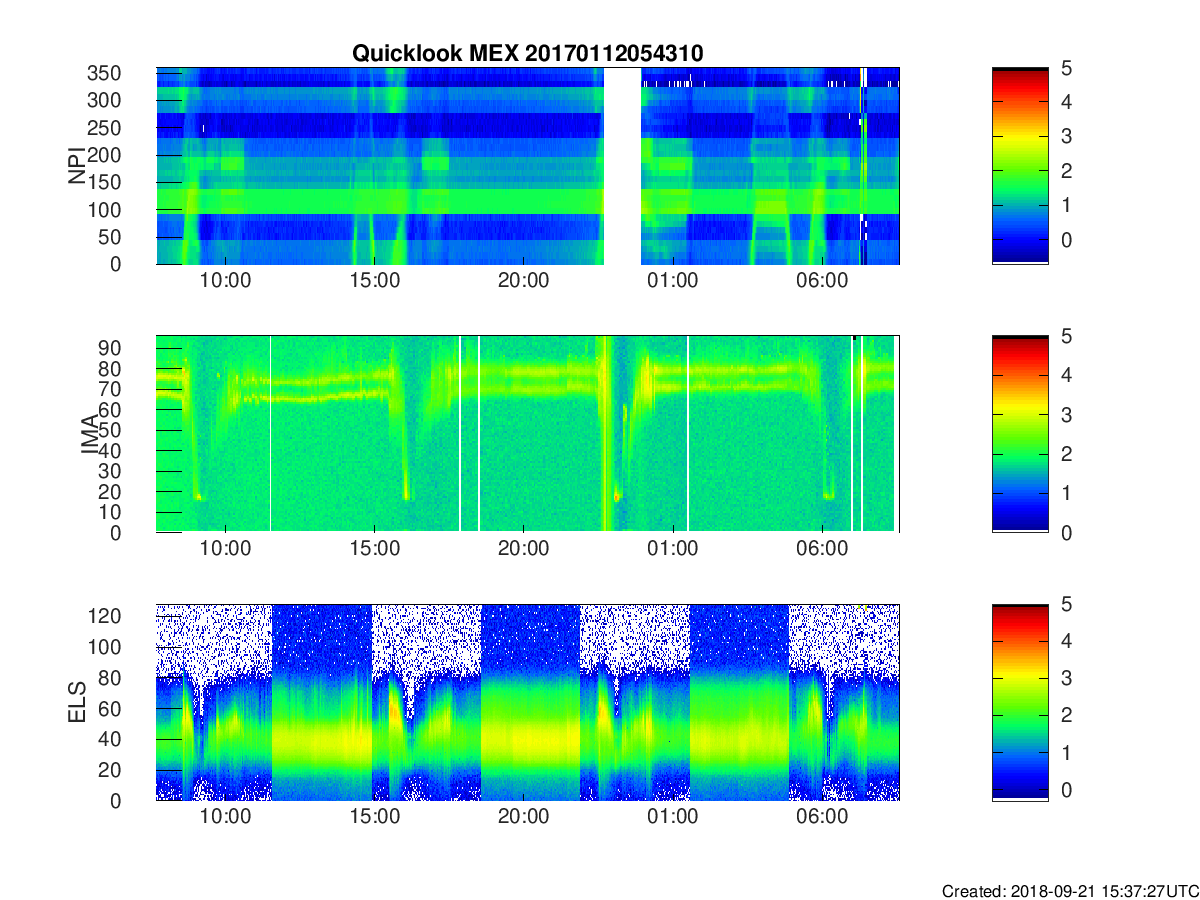The image size is (1200, 900).
Task: Click the IMA panel colorbar
Action: [1019, 434]
